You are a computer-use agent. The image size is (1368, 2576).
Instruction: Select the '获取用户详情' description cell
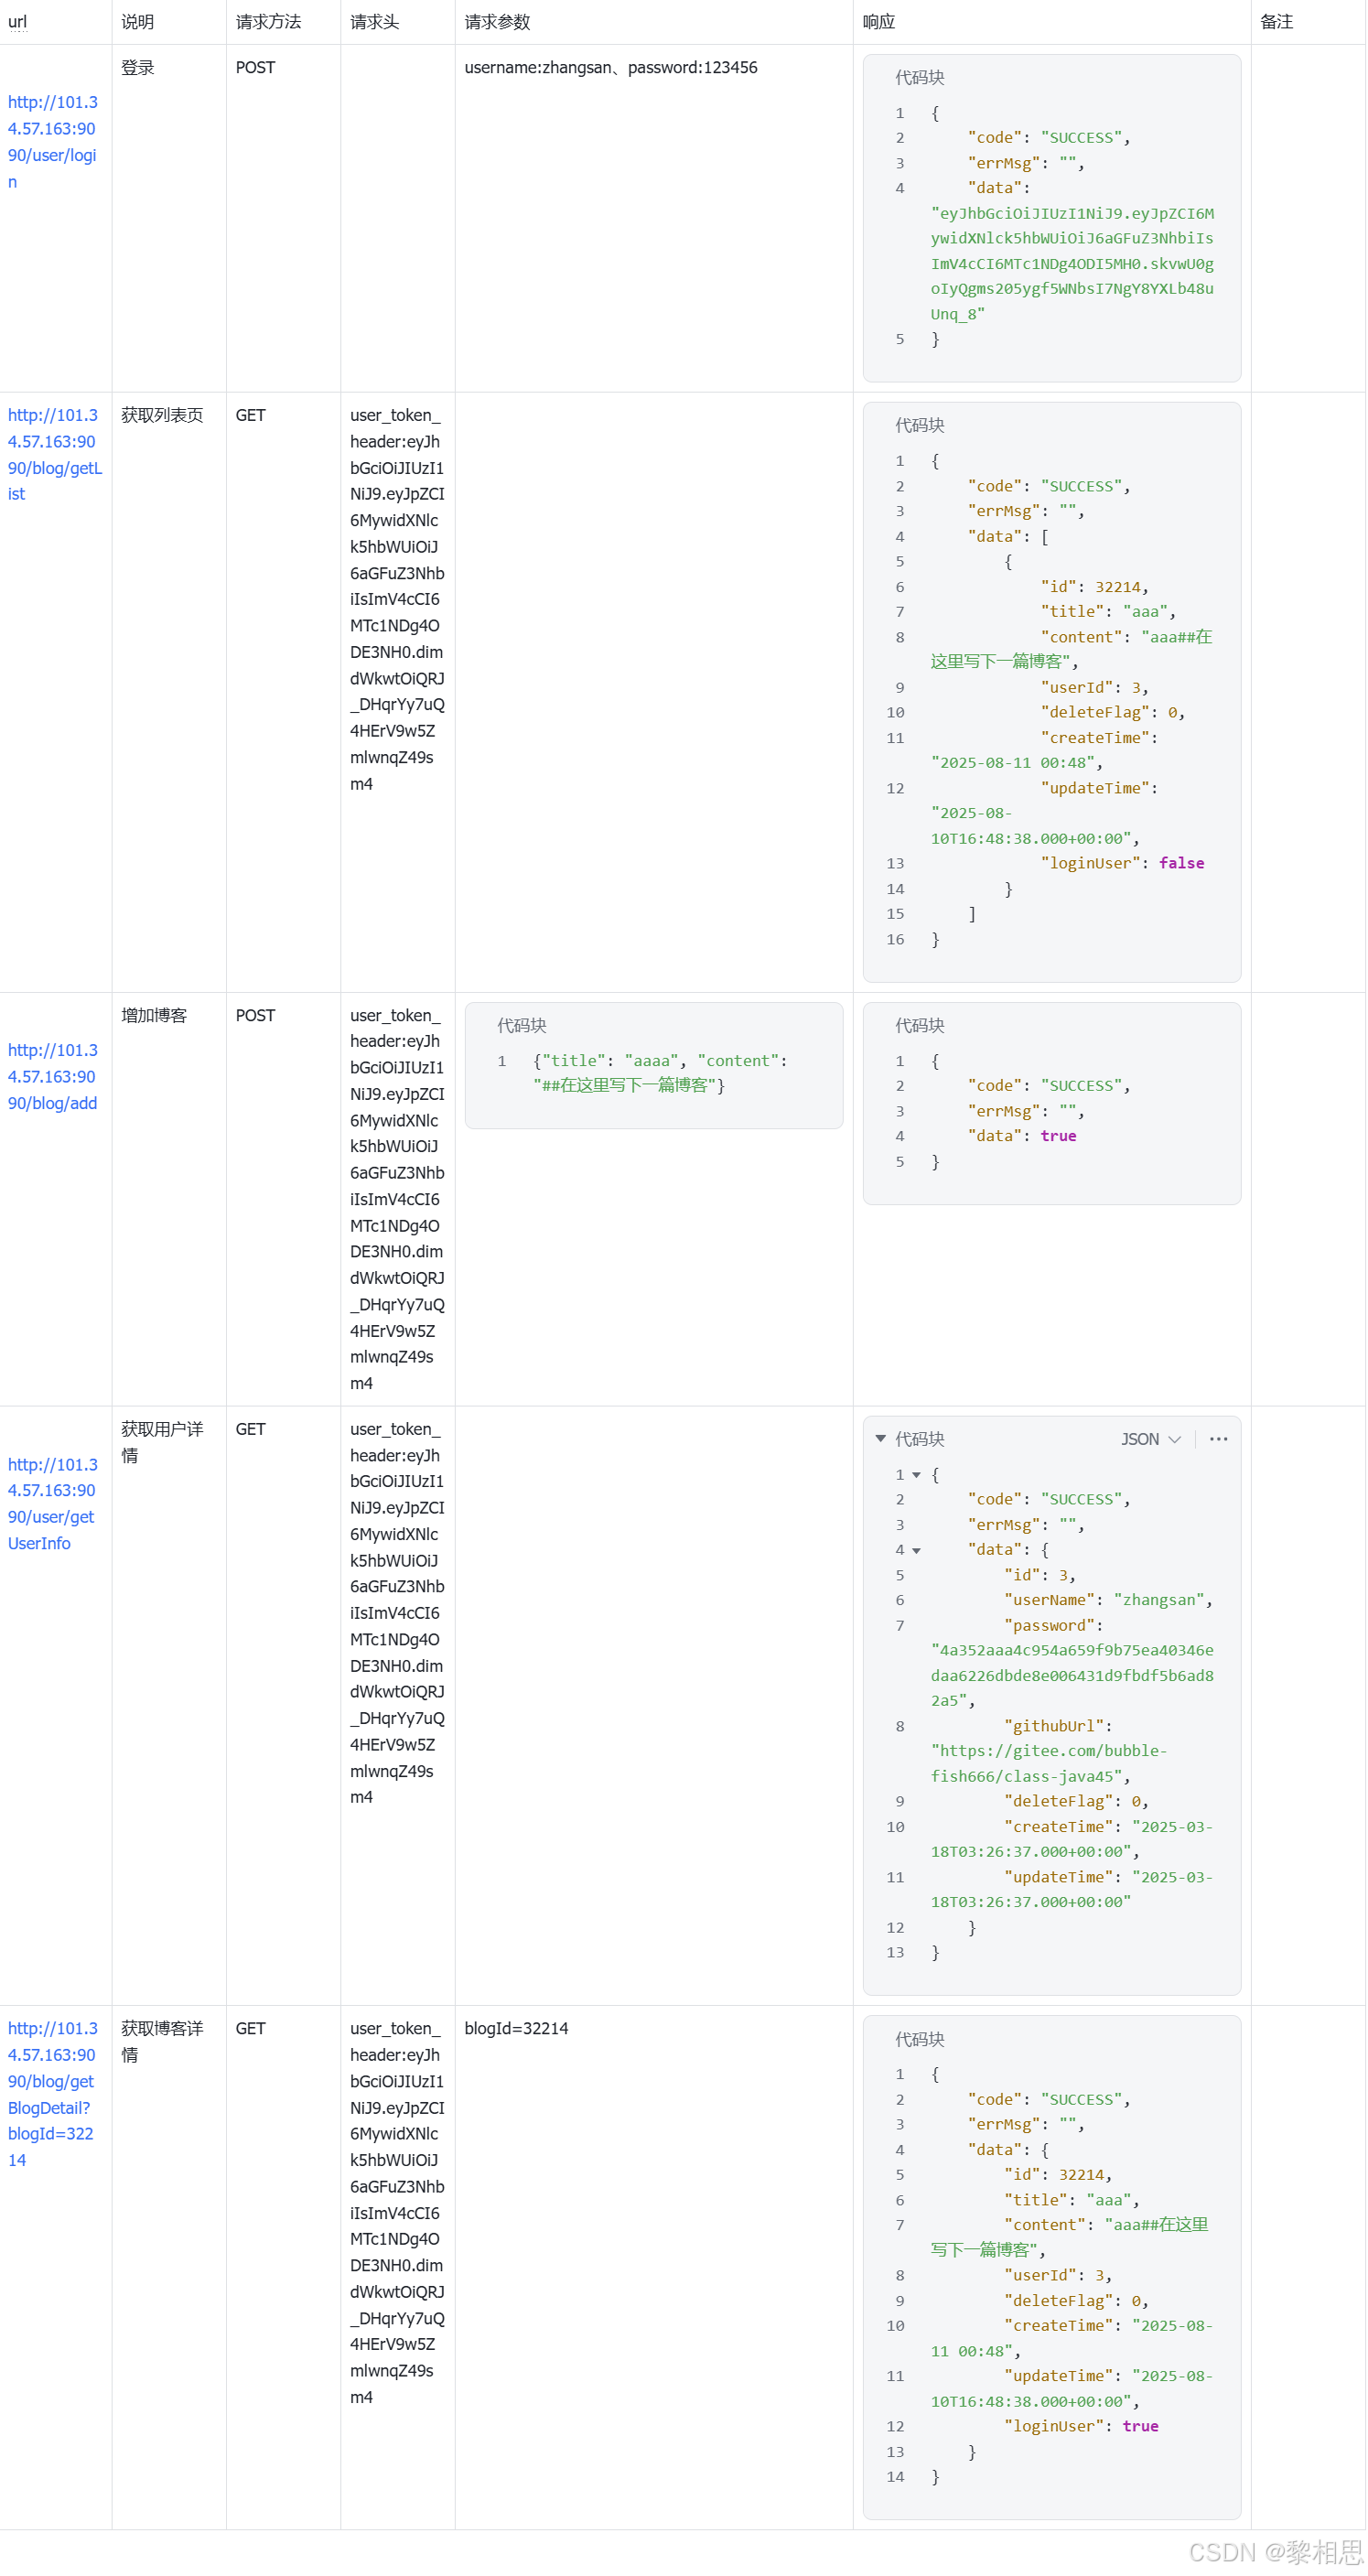click(162, 1441)
